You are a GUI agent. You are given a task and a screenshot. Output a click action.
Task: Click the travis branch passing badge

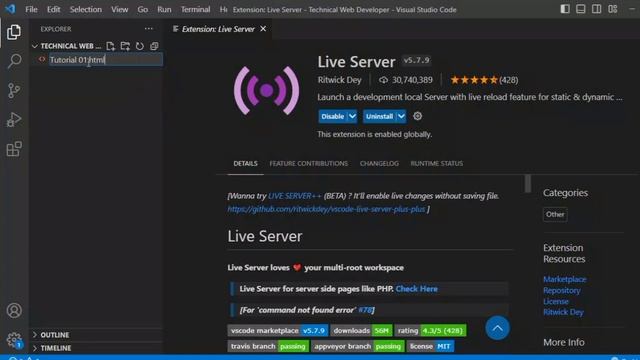pyautogui.click(x=268, y=346)
